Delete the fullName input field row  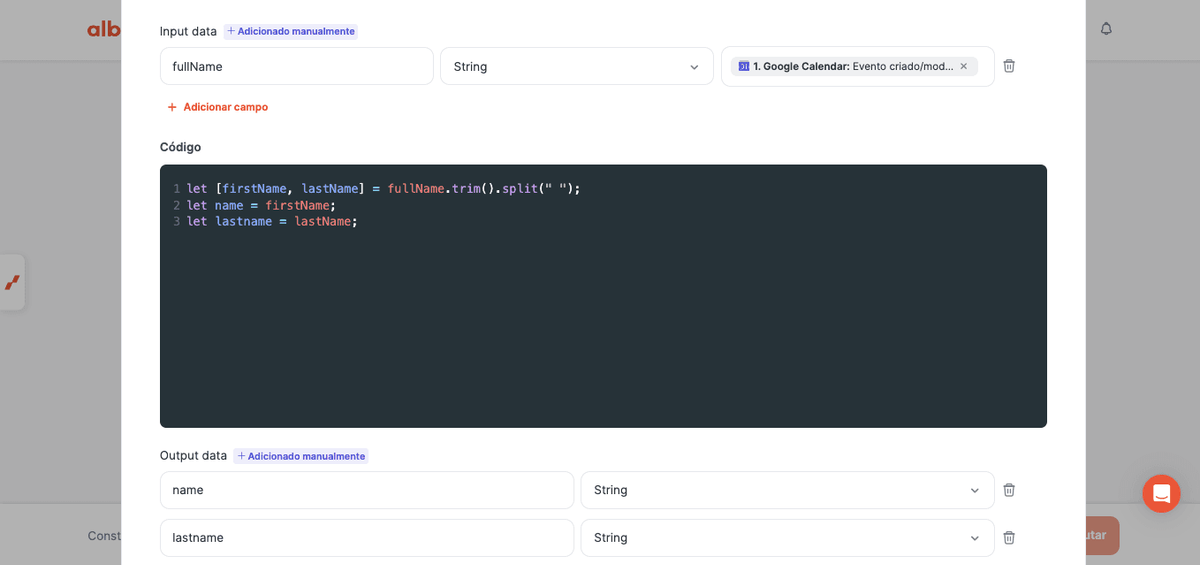click(1009, 66)
